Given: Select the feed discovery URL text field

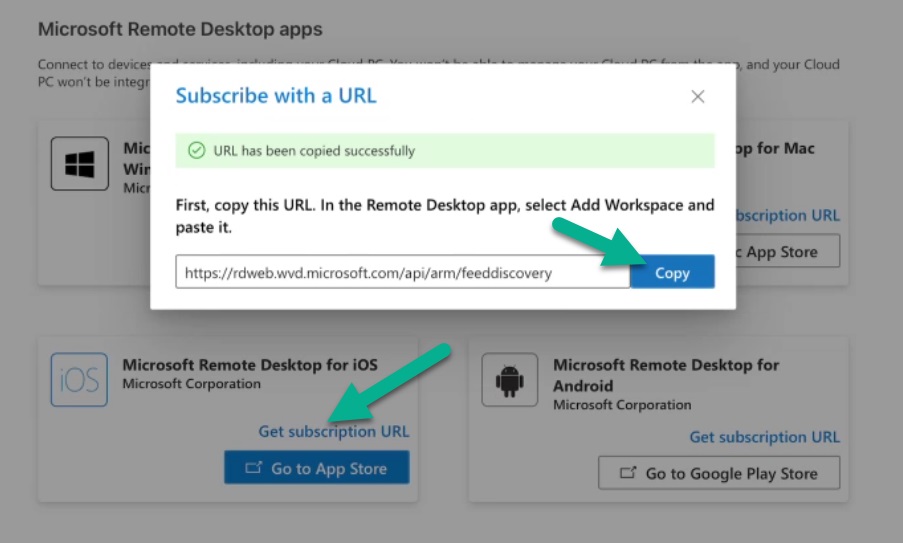Looking at the screenshot, I should (403, 272).
